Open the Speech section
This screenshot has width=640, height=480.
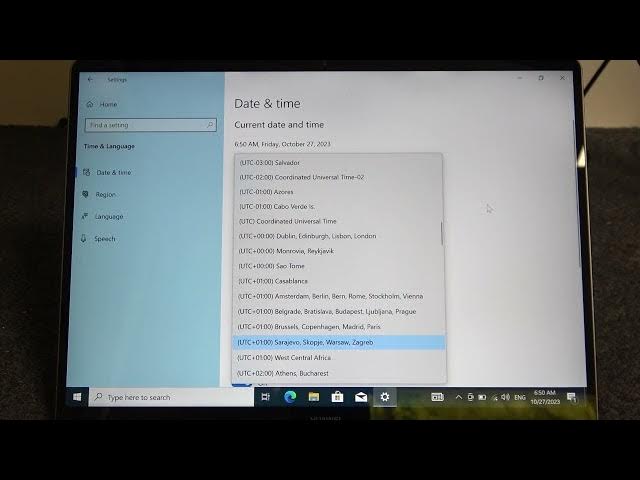coord(98,239)
